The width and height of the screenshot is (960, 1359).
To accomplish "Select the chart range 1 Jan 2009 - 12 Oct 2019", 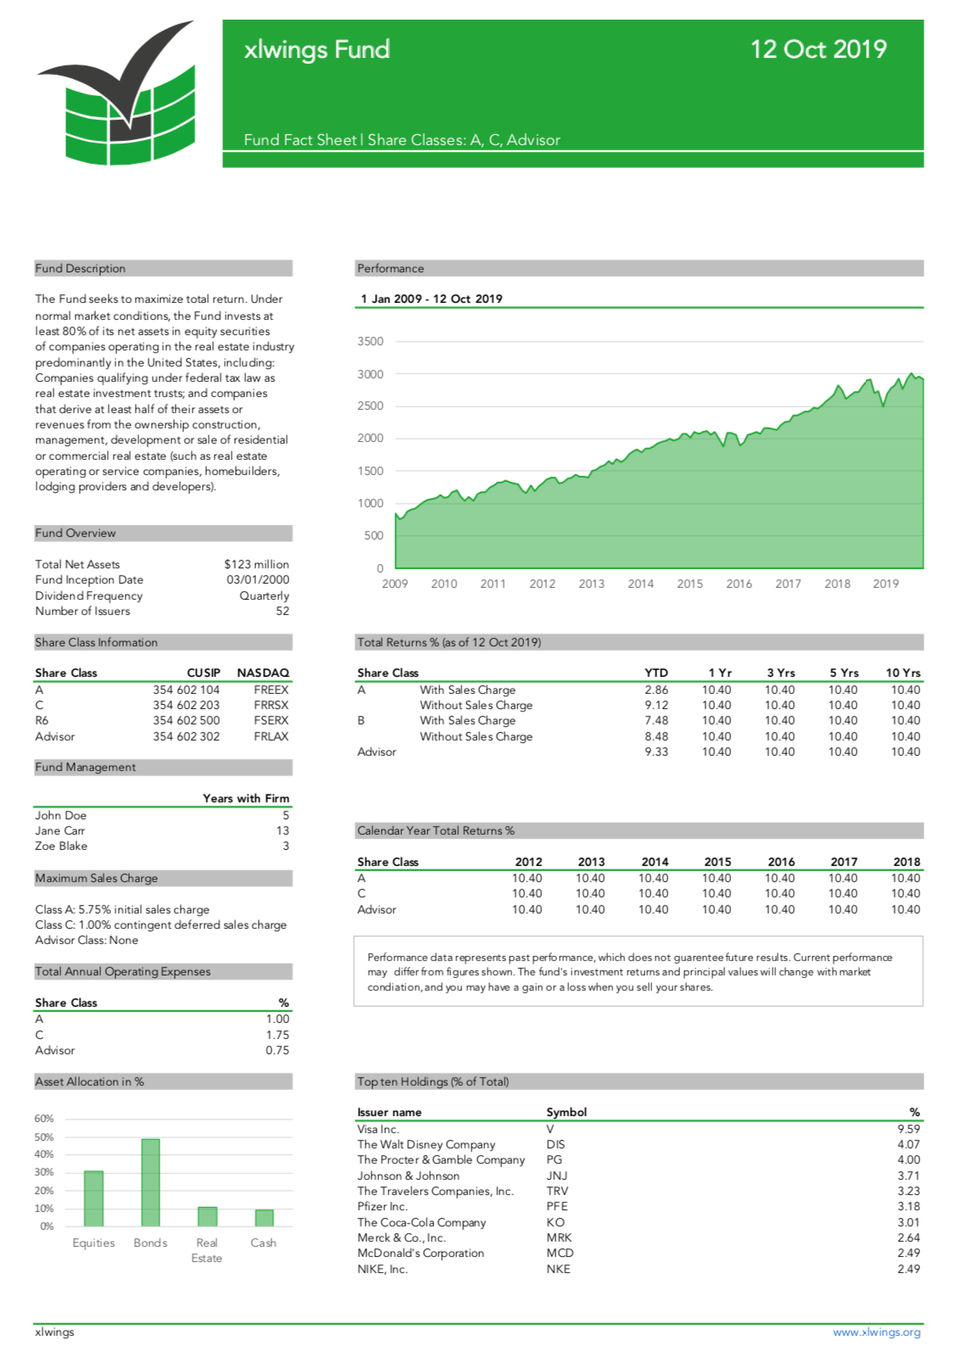I will pyautogui.click(x=431, y=298).
